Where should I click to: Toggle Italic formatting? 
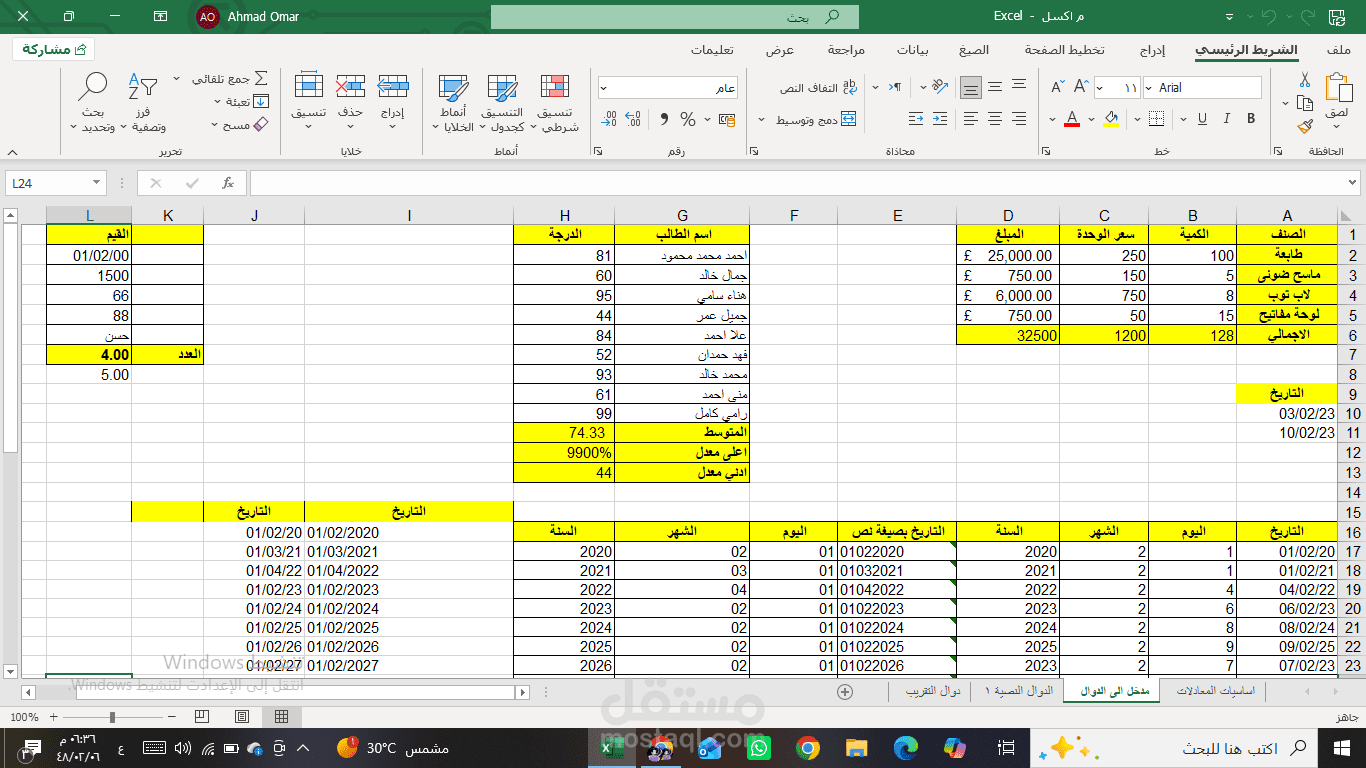pos(1227,119)
